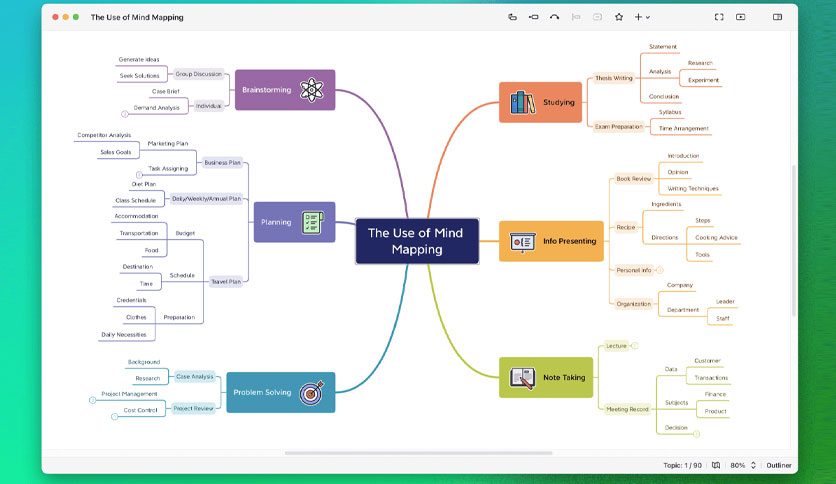
Task: Select the central topic The Use of Mind Mapping
Action: click(417, 241)
